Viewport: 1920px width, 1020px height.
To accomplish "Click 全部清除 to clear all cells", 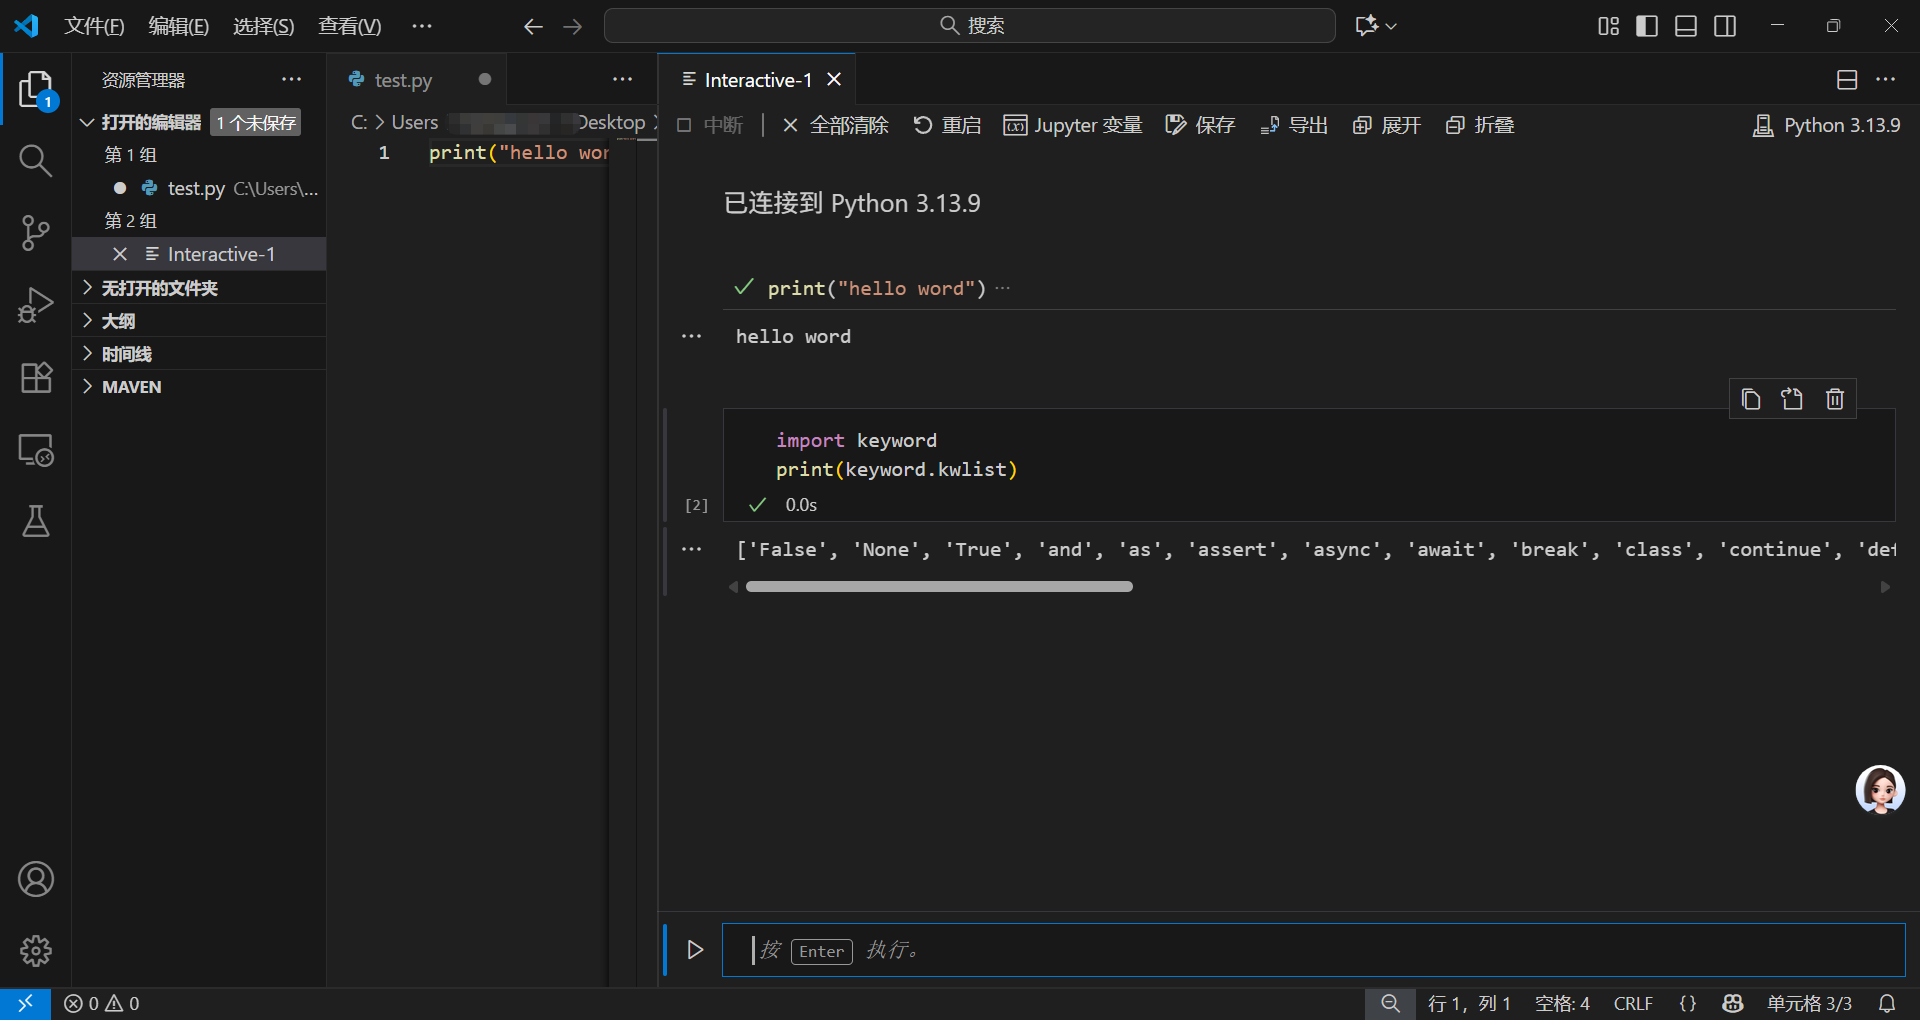I will tap(836, 125).
